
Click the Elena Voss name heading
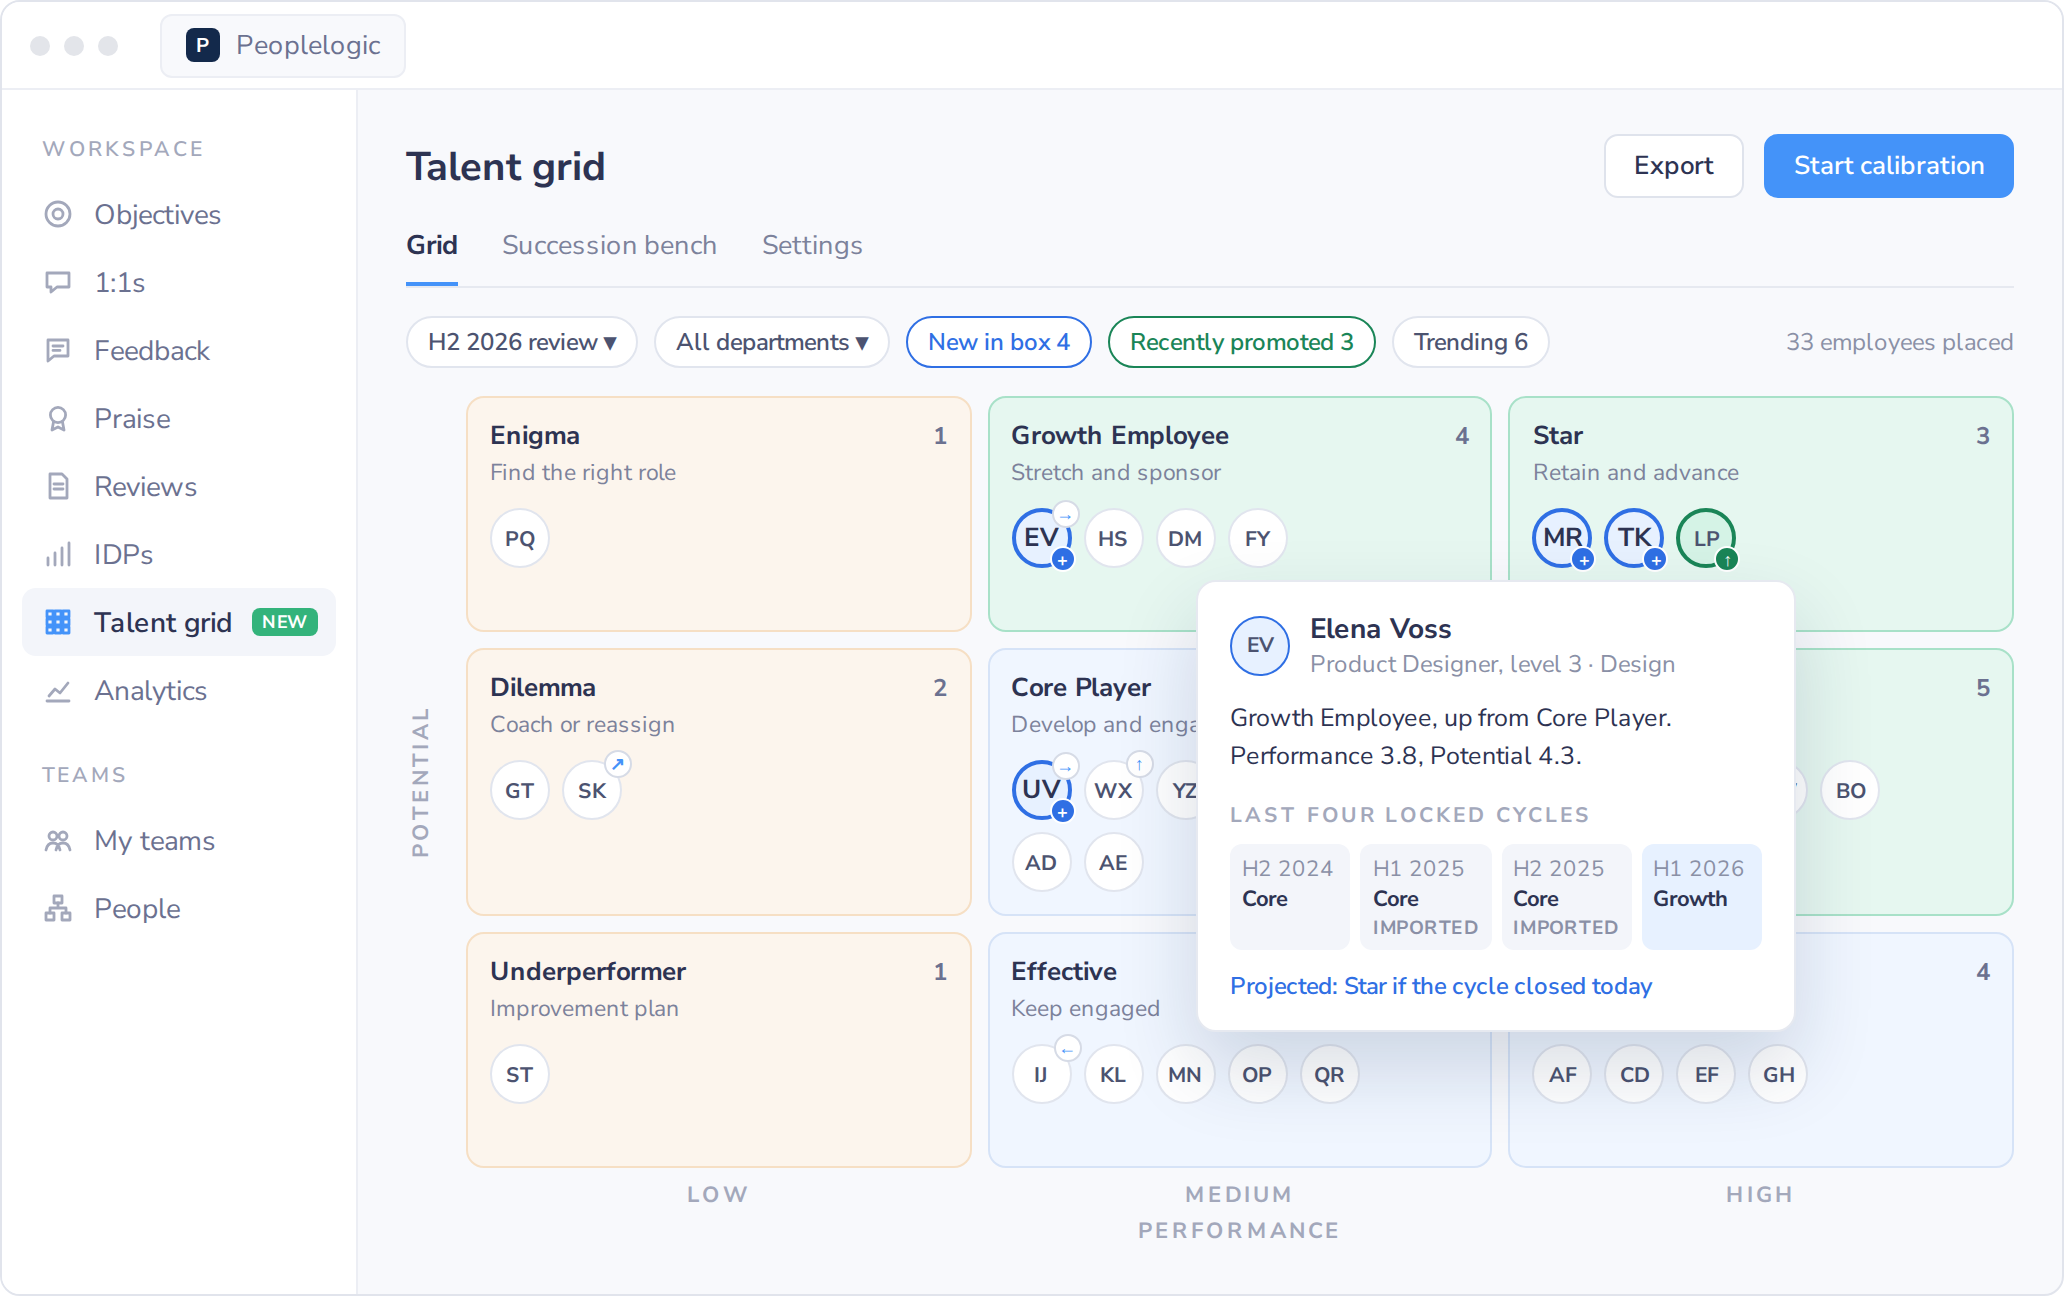(x=1380, y=629)
